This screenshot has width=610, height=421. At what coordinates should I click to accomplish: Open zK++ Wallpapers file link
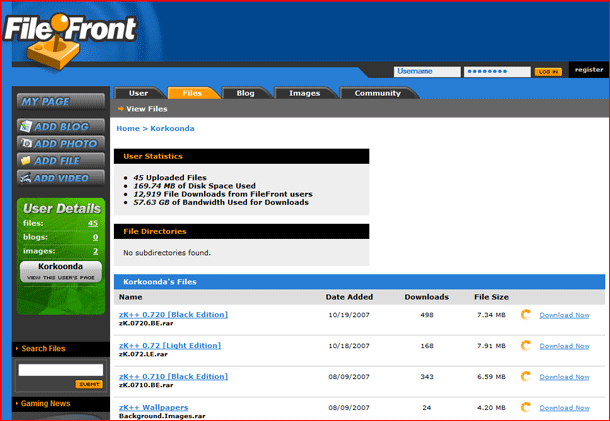click(154, 407)
